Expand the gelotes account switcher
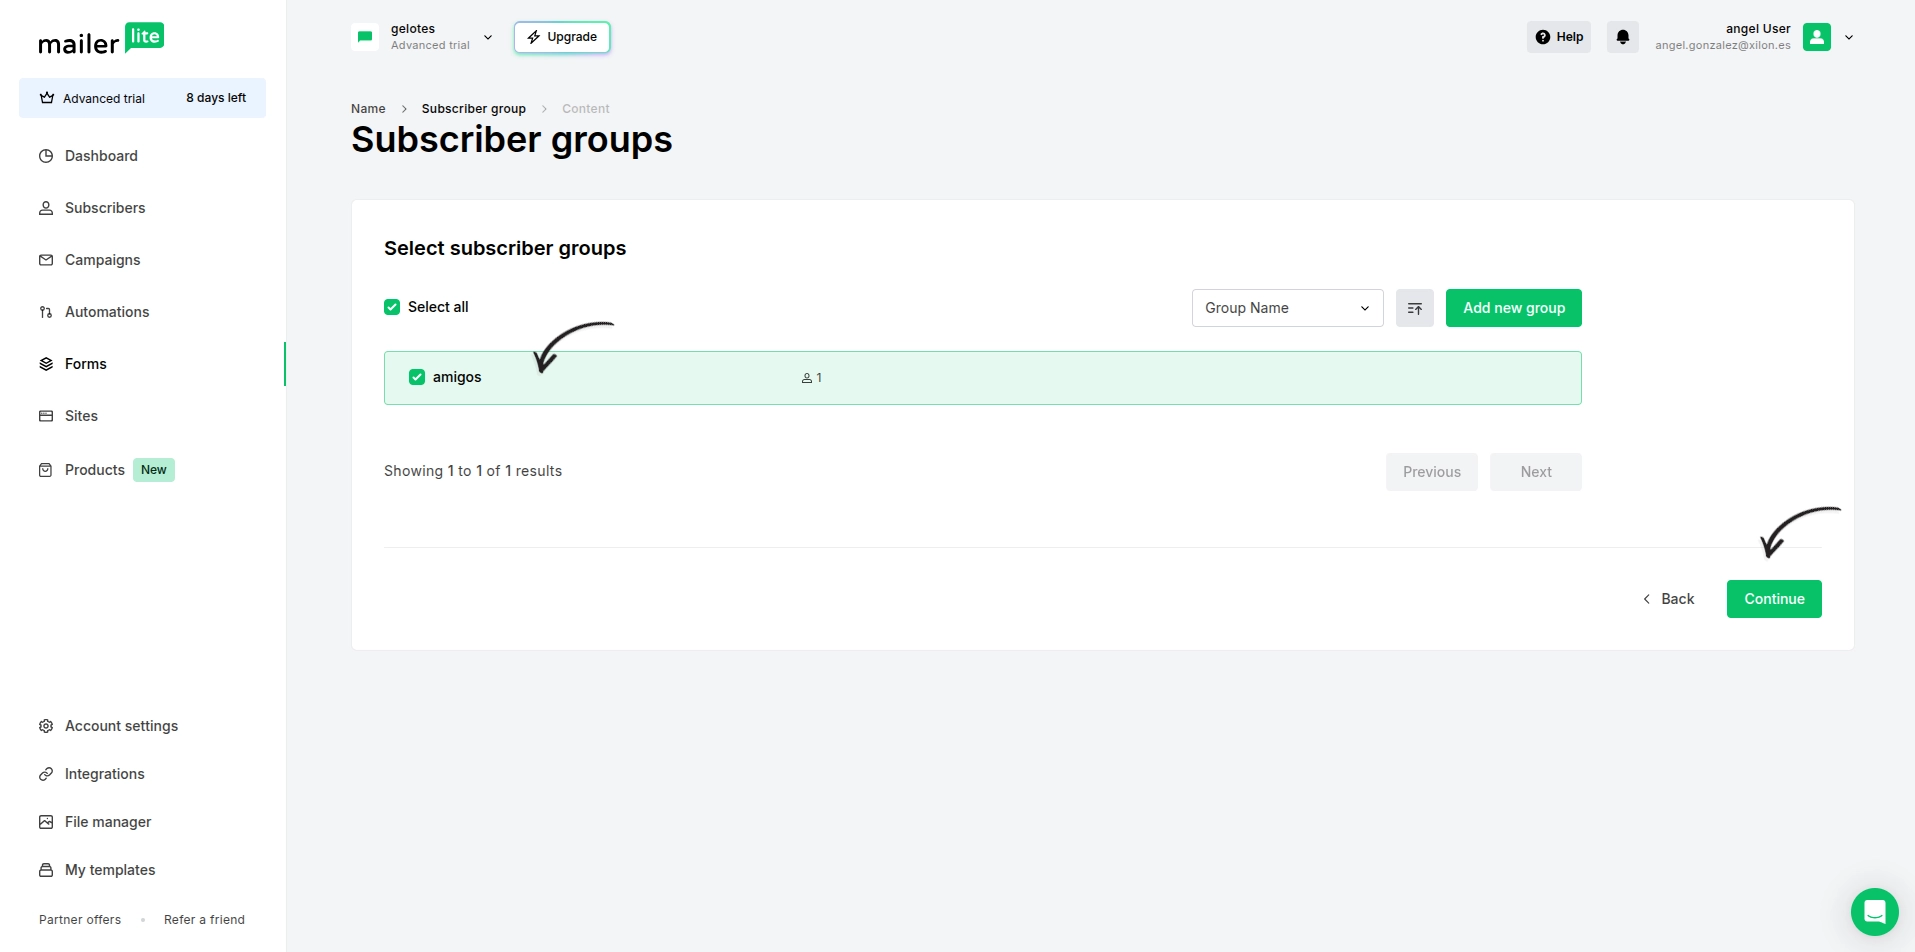 point(488,37)
